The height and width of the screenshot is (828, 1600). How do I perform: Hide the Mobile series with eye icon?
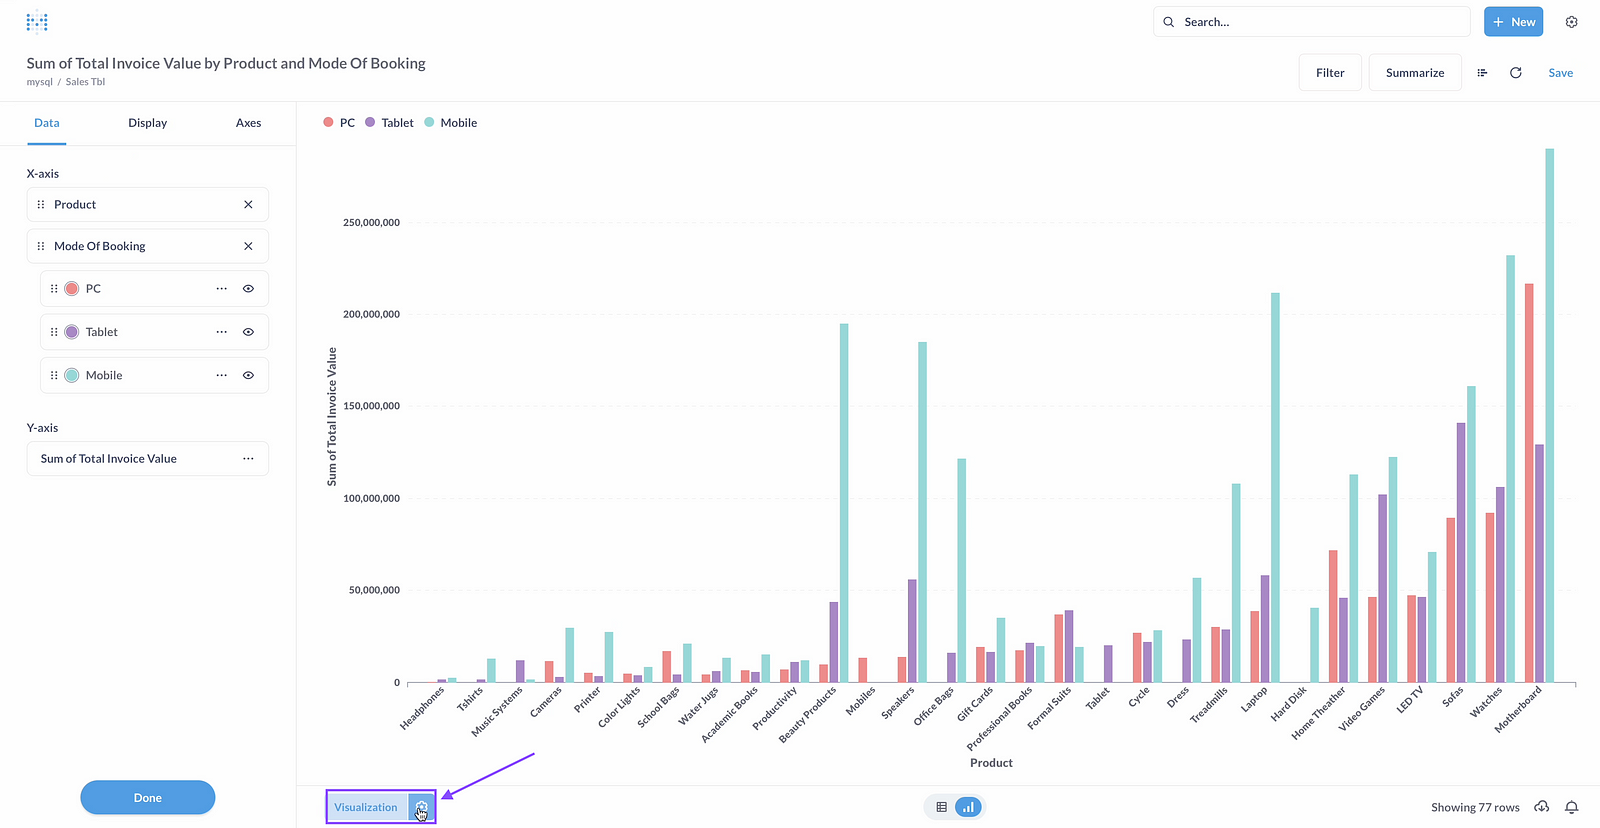pos(248,376)
